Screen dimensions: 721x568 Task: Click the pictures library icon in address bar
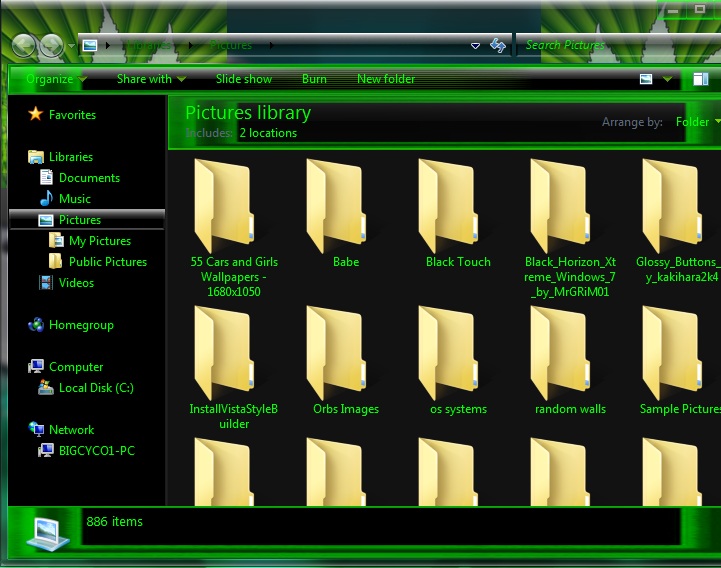click(x=90, y=45)
